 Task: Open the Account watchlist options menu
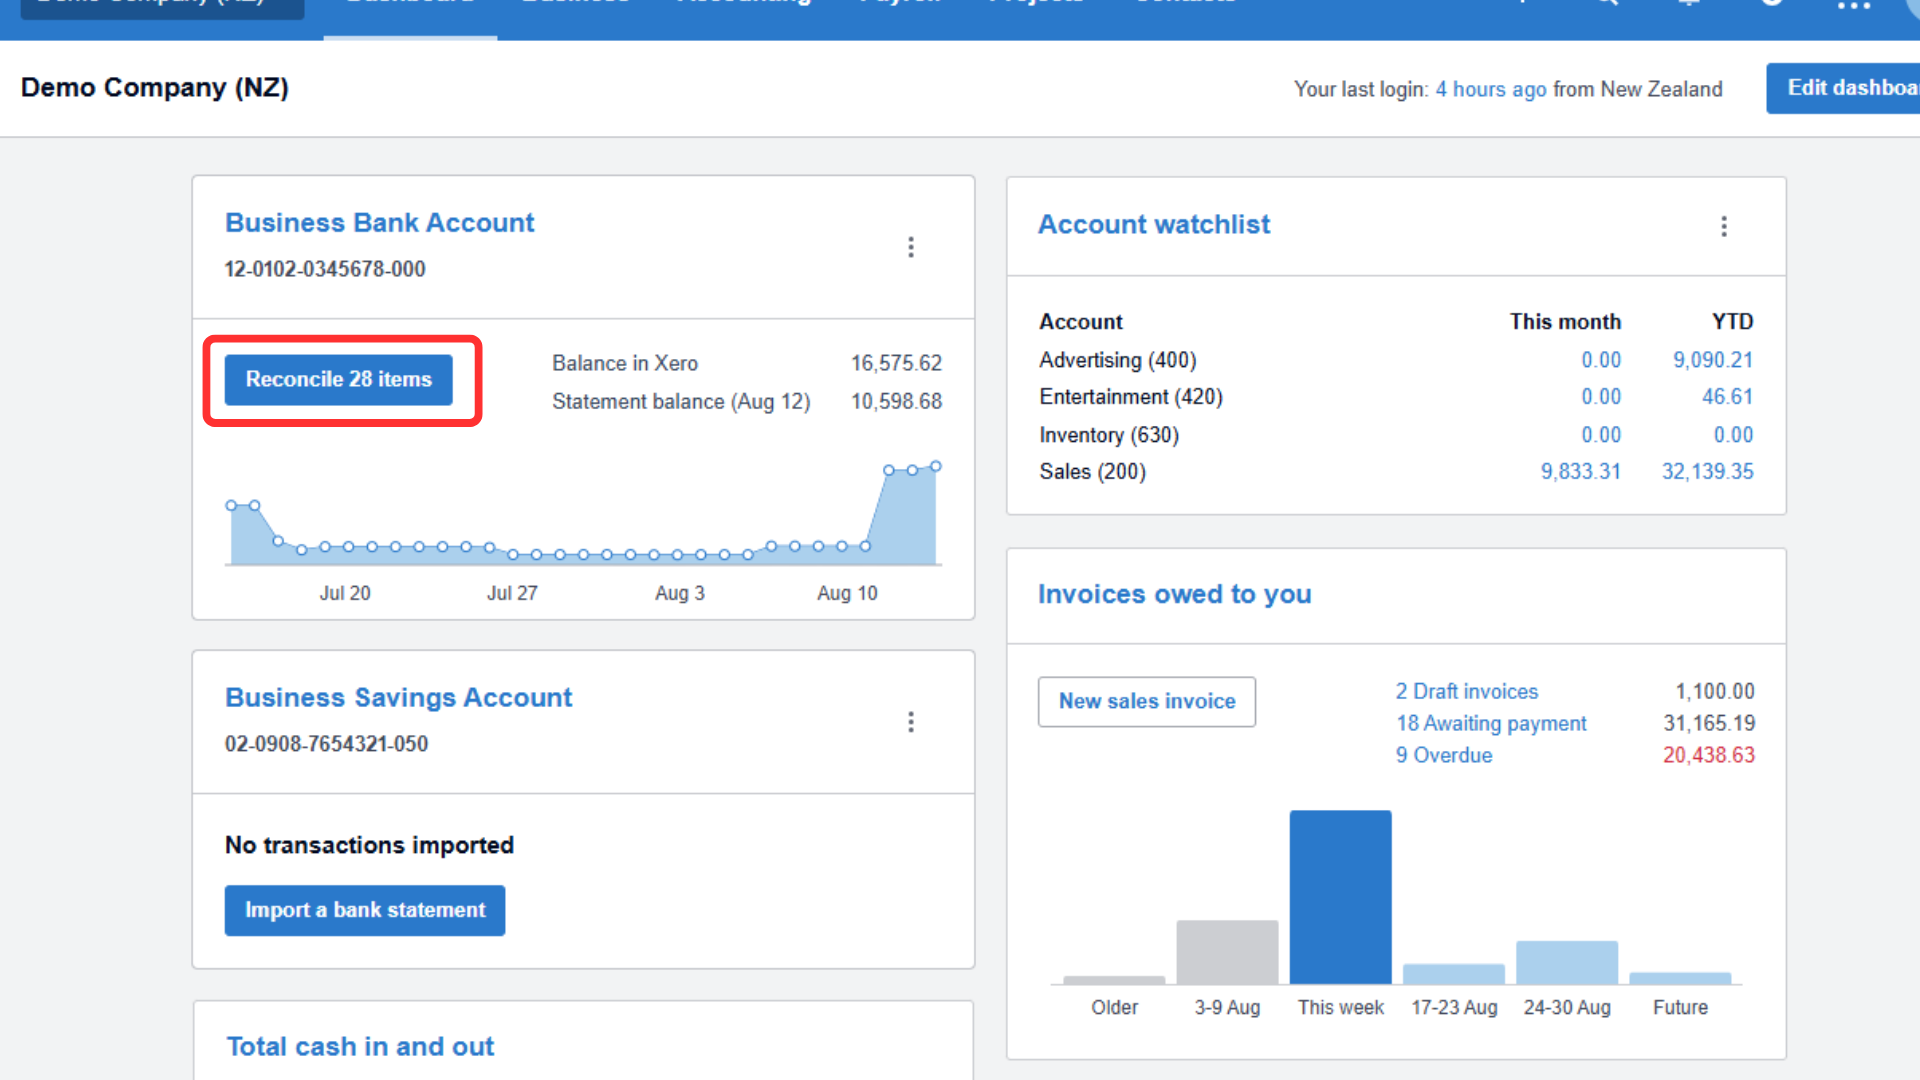[1723, 226]
